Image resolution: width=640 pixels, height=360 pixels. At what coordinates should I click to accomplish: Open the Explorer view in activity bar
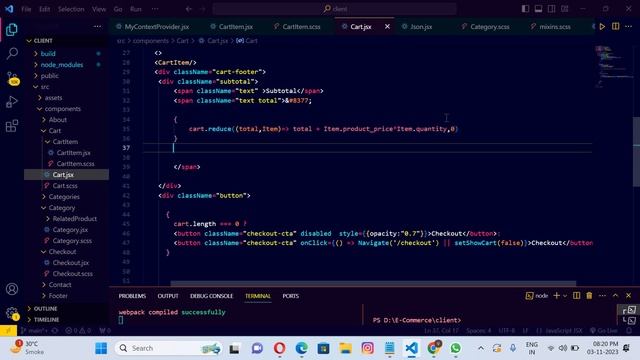click(x=12, y=29)
